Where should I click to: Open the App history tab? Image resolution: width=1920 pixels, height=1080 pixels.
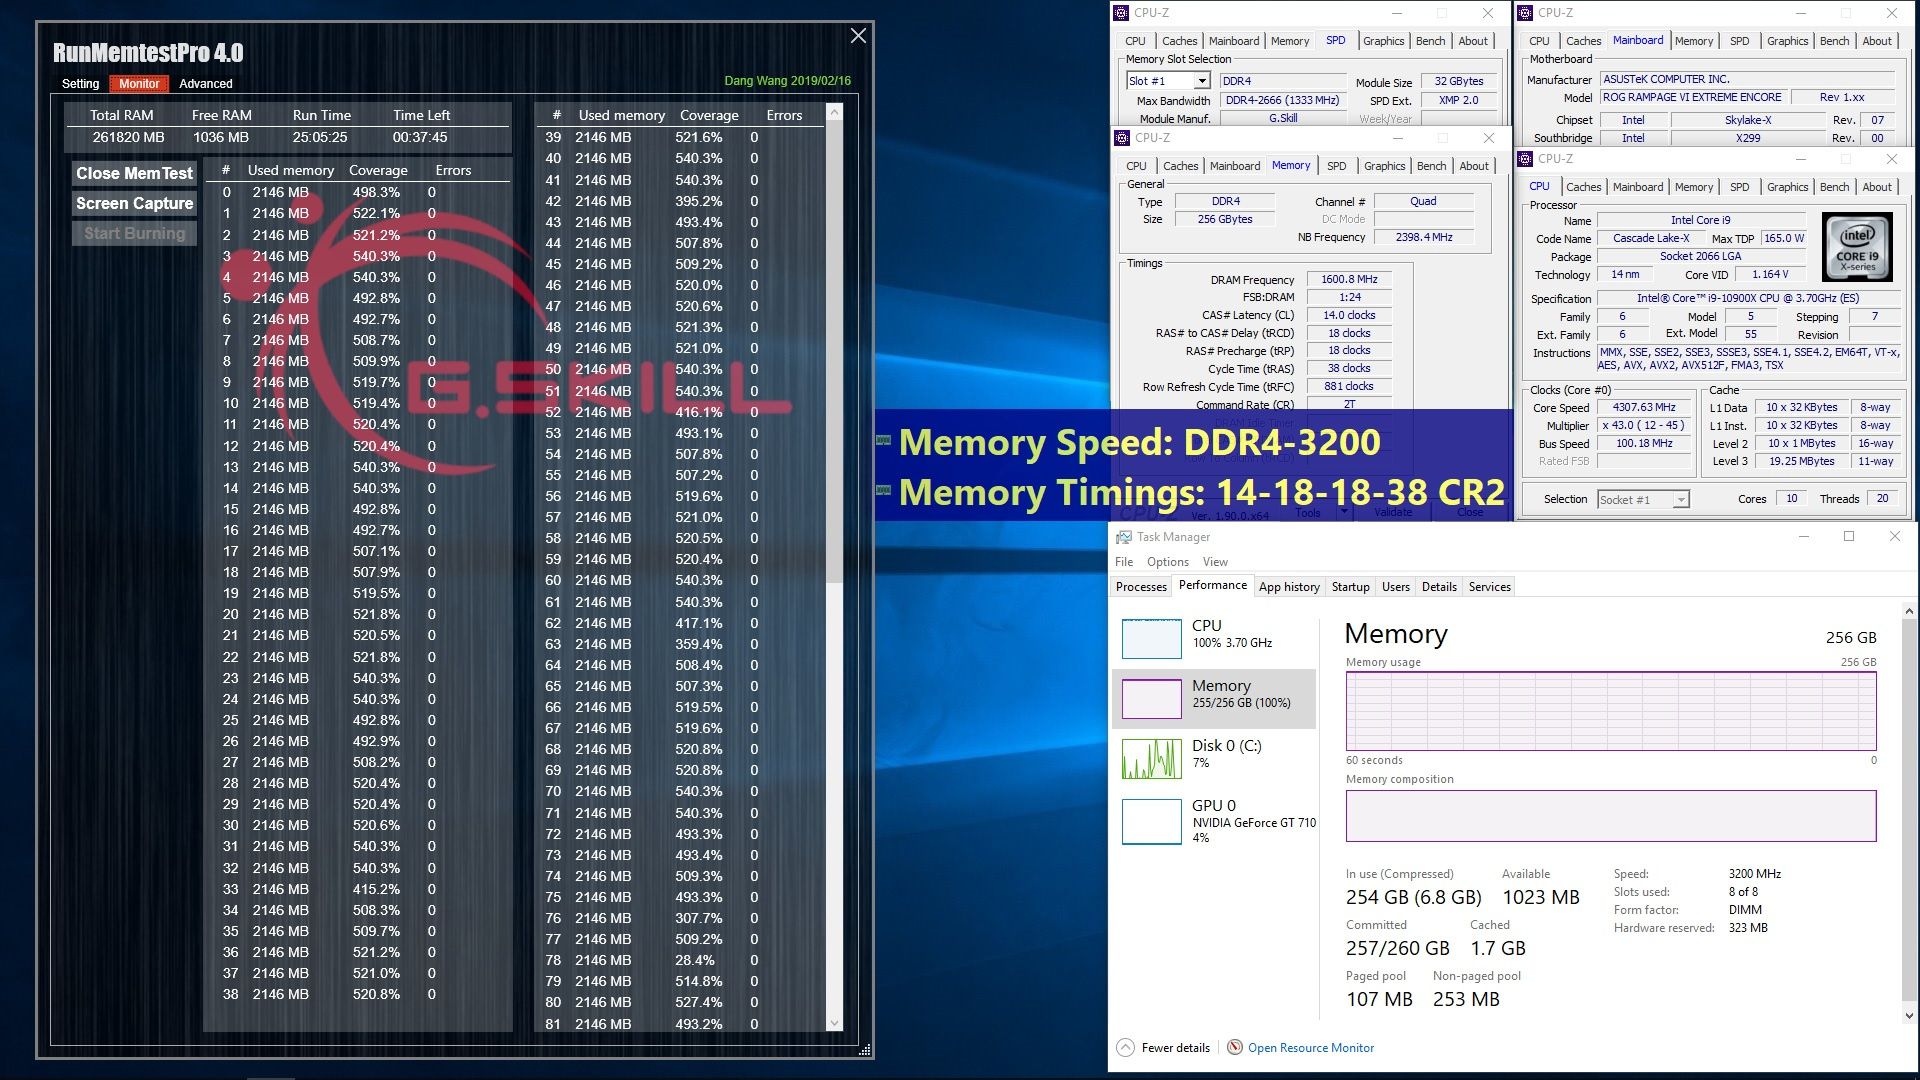[x=1288, y=587]
